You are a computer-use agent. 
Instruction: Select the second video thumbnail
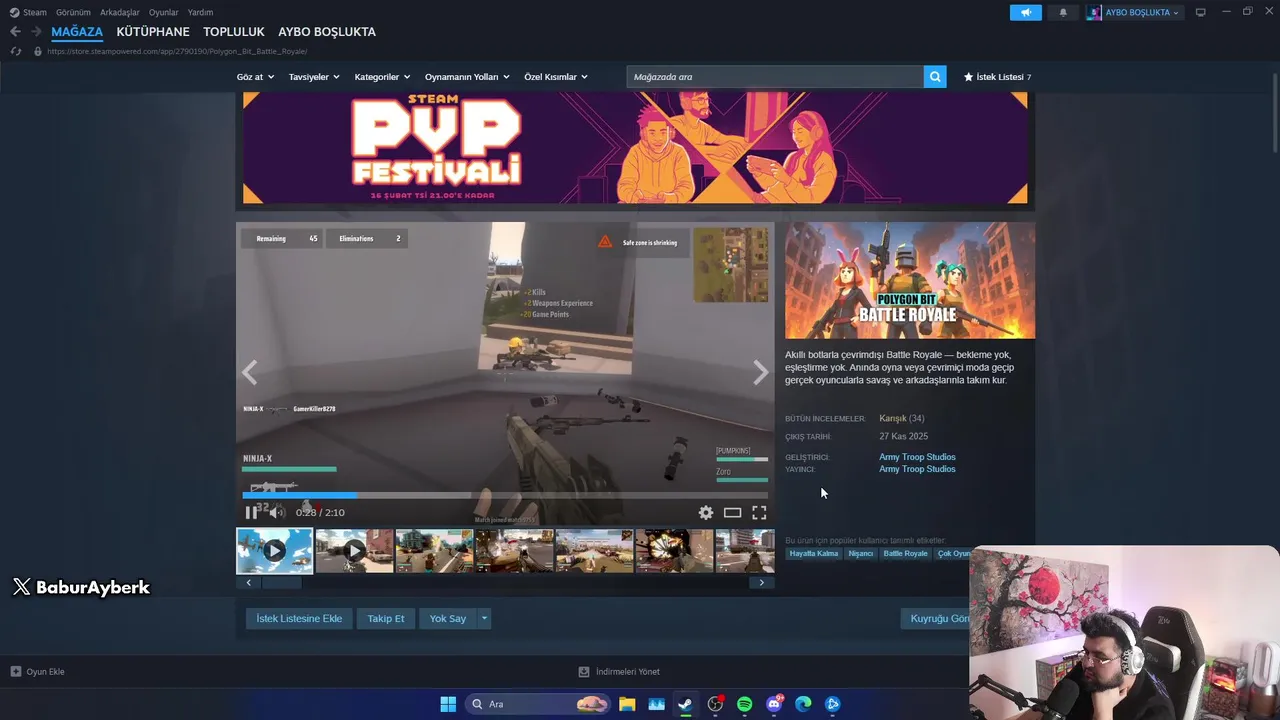pos(354,550)
